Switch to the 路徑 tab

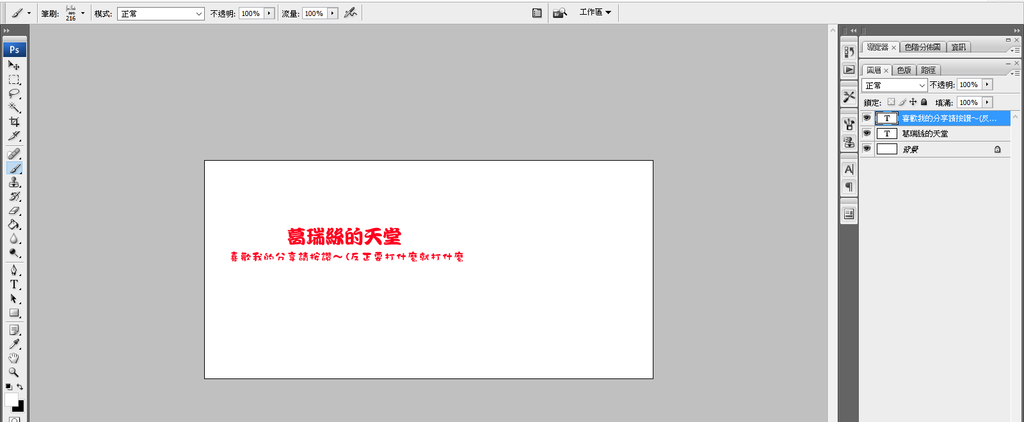pos(929,70)
